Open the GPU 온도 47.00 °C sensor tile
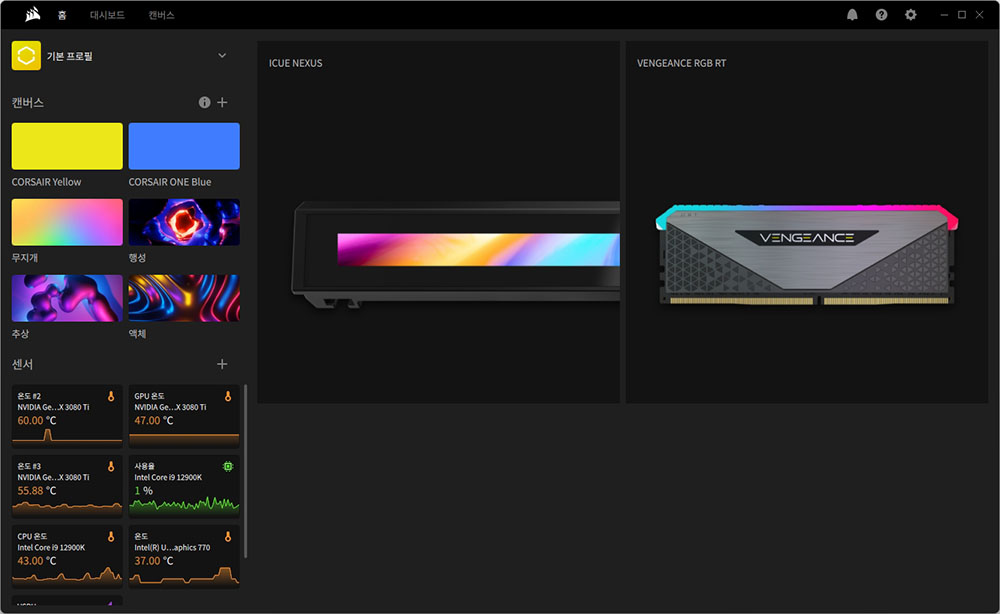Screen dimensions: 1000x614 point(184,416)
